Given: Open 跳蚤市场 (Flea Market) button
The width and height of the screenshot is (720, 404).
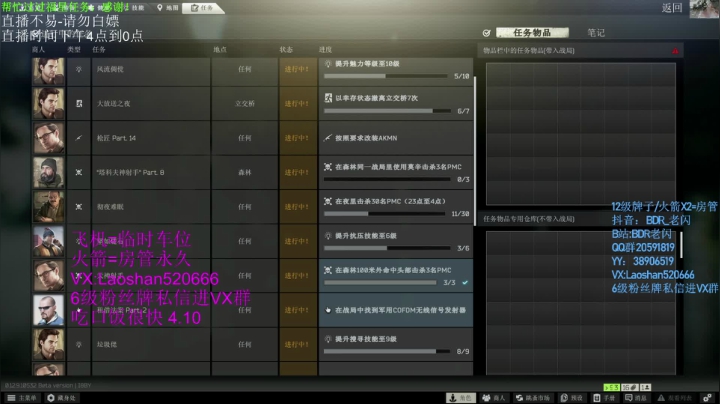Looking at the screenshot, I should pos(532,398).
